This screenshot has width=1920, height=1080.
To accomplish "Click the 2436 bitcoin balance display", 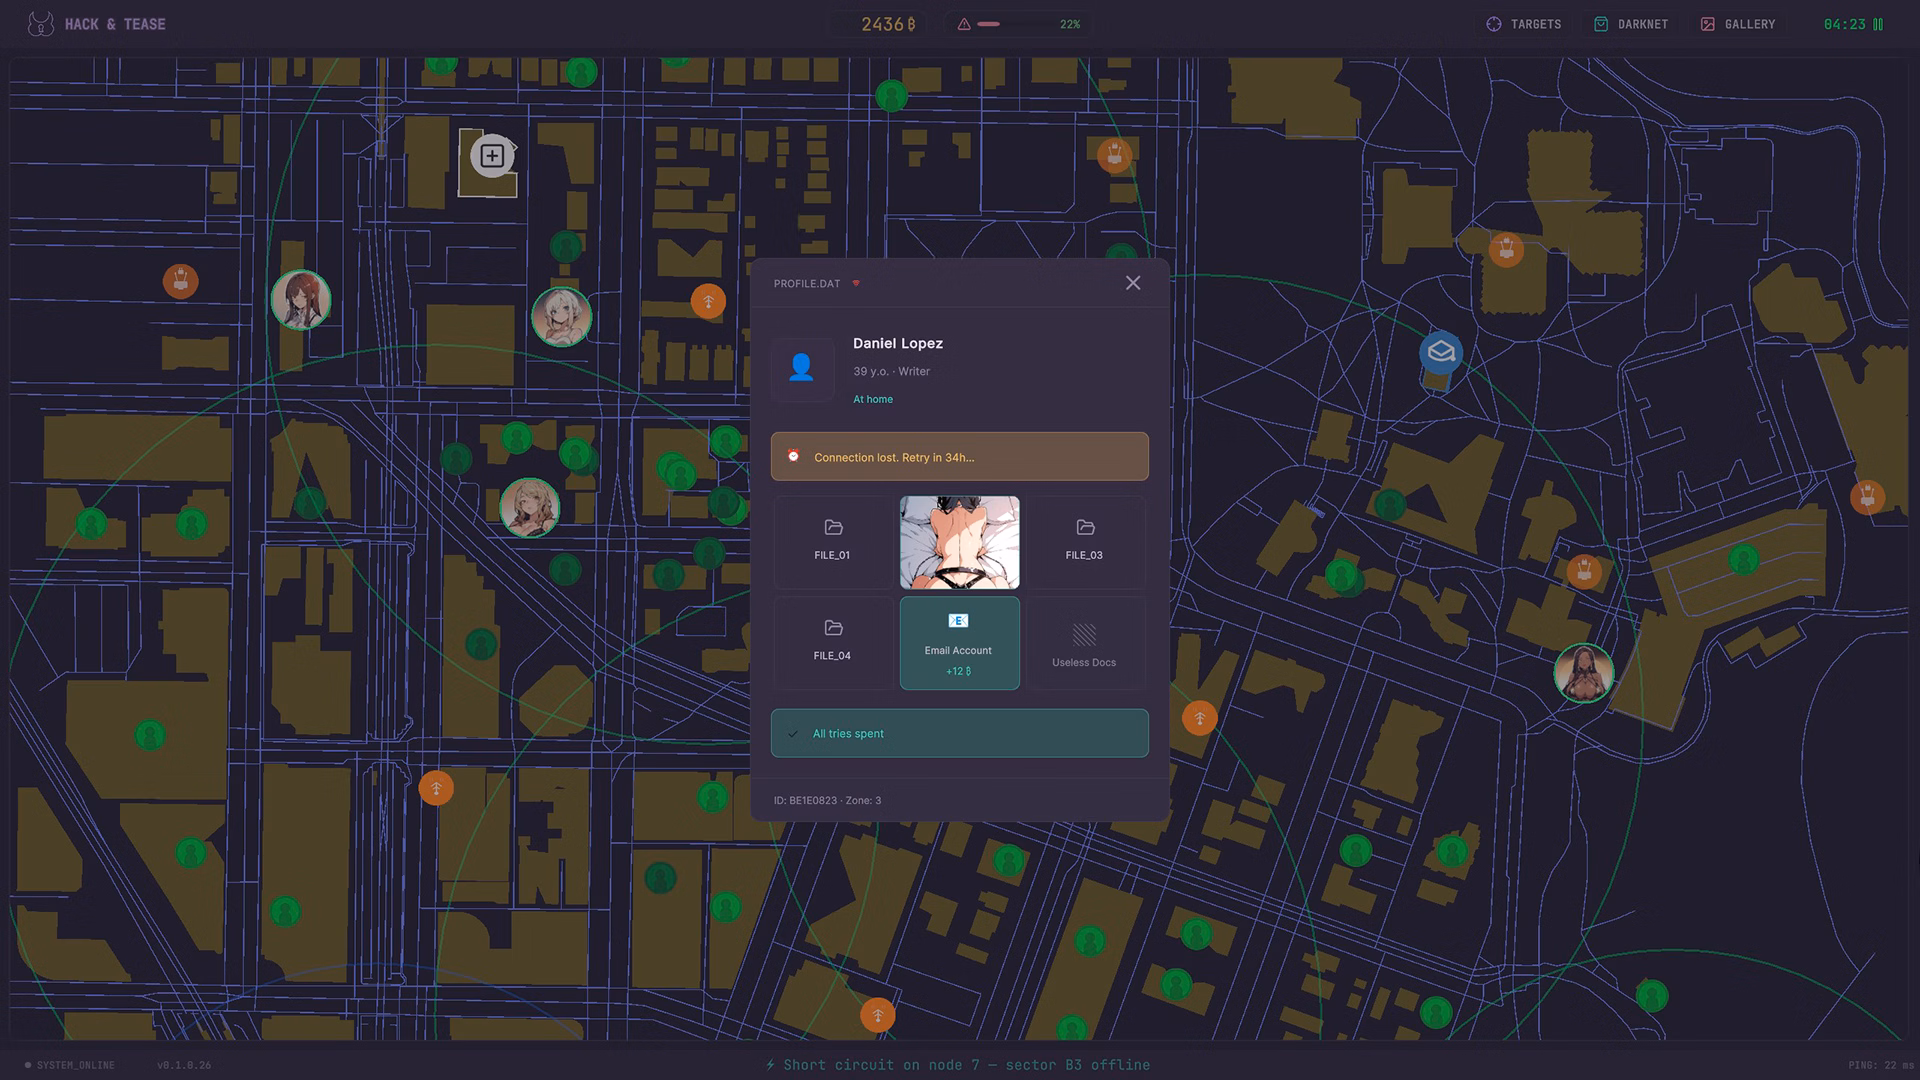I will click(x=887, y=24).
